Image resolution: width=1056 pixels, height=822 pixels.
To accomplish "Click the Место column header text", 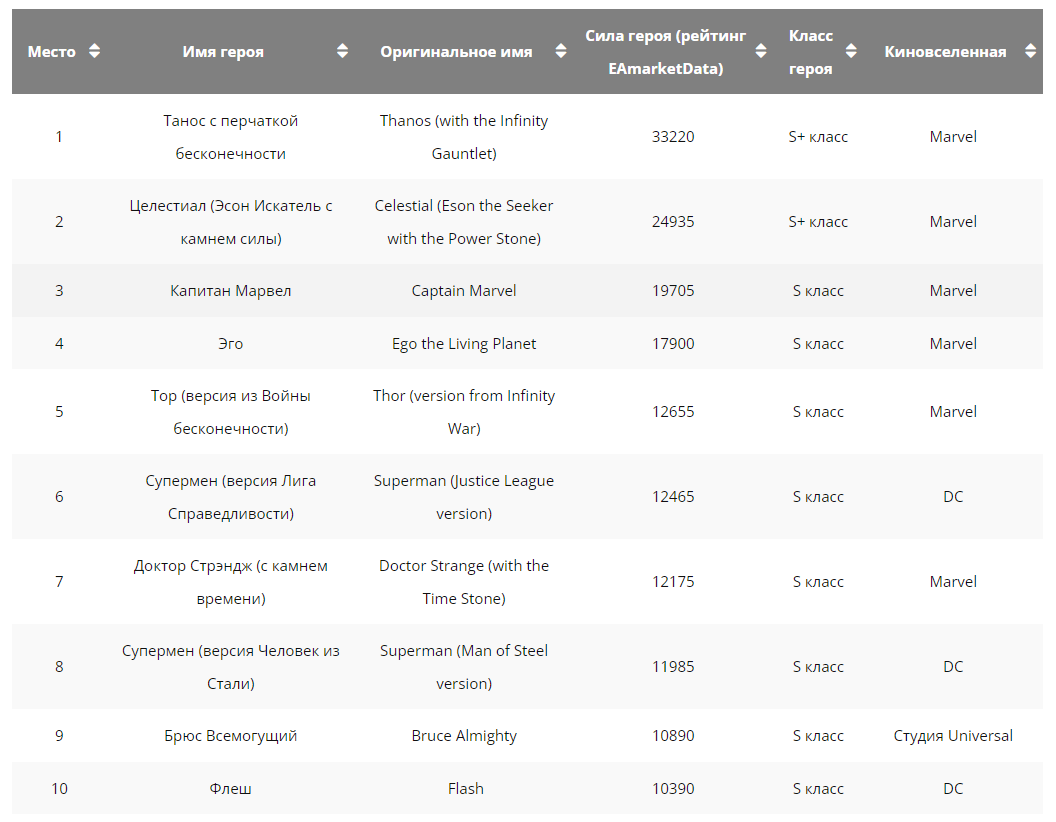I will pyautogui.click(x=52, y=52).
